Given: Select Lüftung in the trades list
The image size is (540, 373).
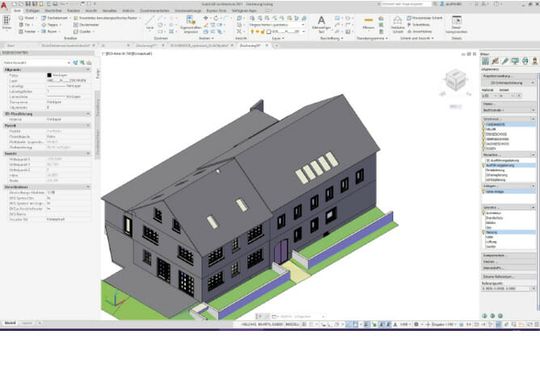Looking at the screenshot, I should (491, 242).
